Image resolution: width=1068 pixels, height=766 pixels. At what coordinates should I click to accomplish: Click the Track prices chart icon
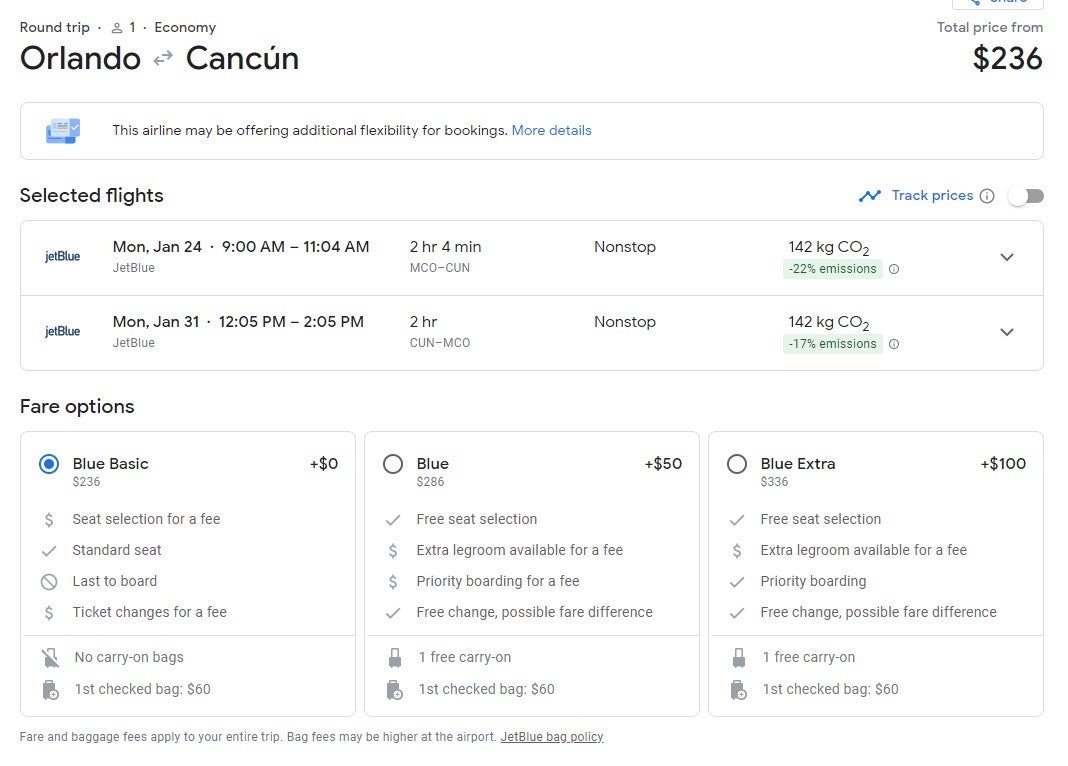(x=869, y=196)
